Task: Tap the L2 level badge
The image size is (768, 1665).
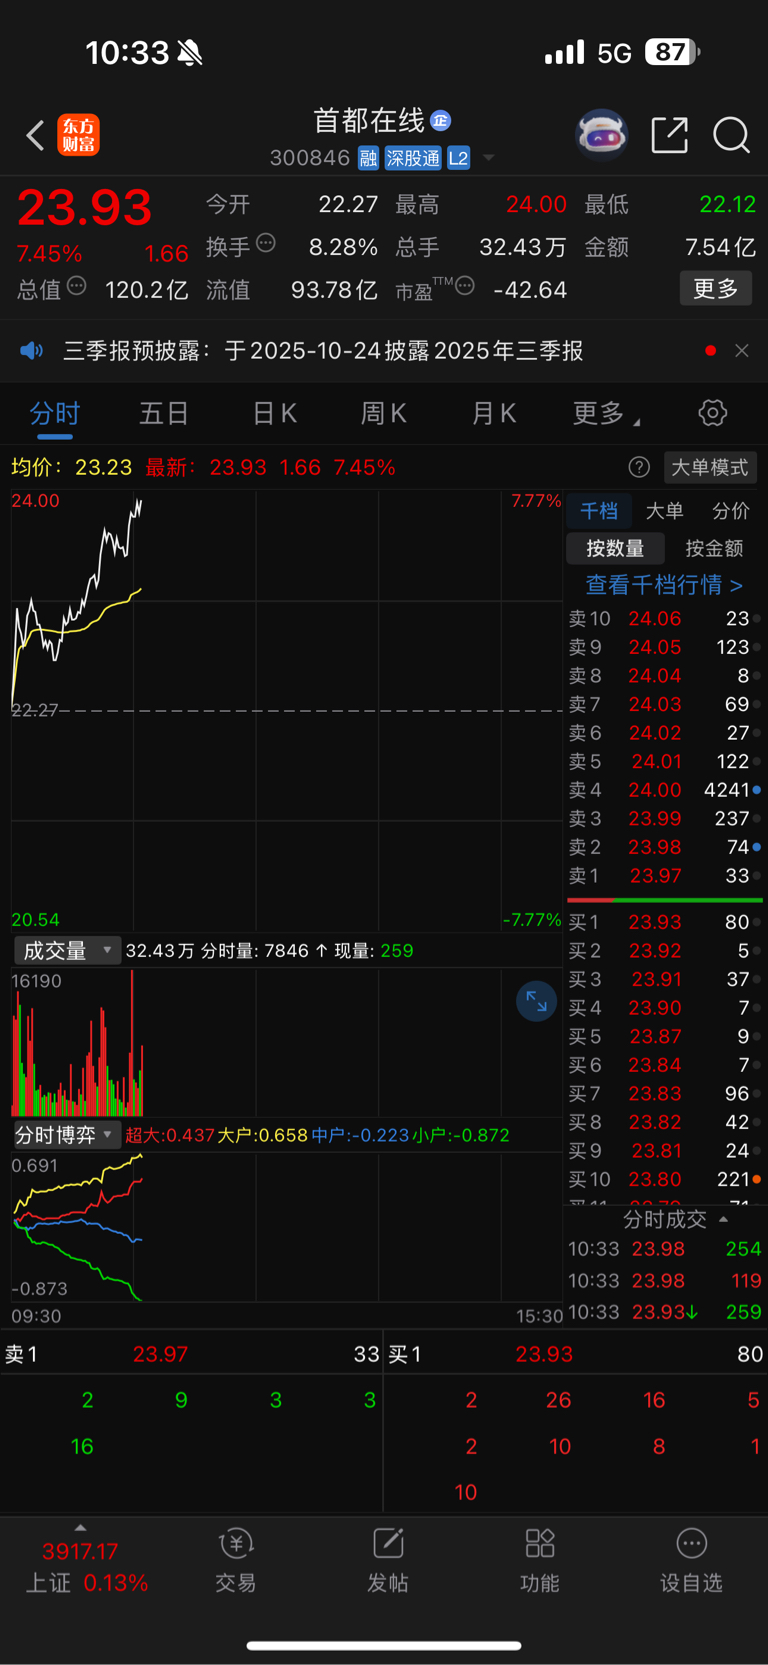Action: tap(458, 158)
